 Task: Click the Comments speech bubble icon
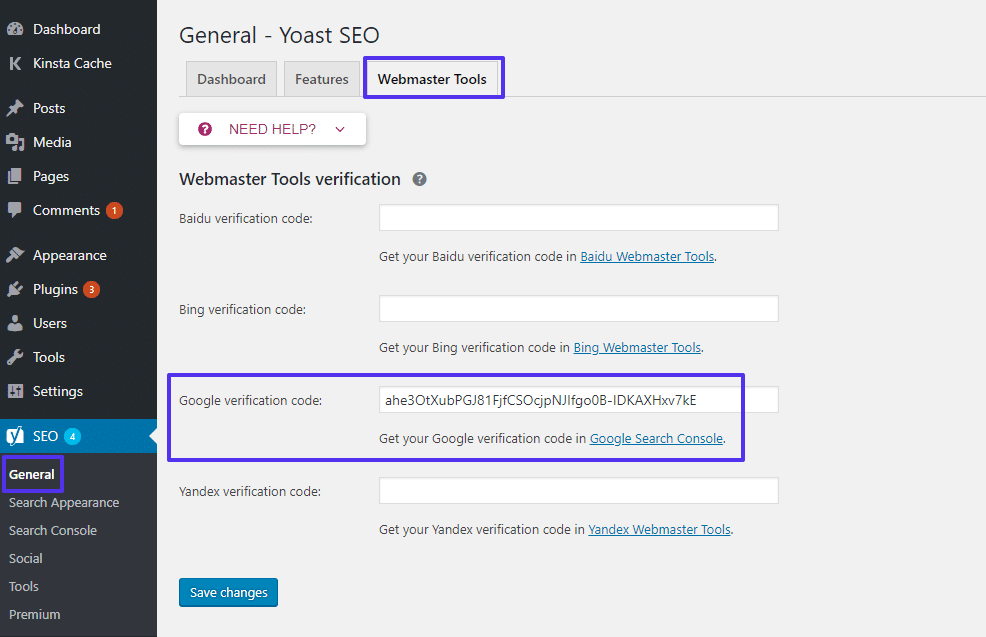15,210
